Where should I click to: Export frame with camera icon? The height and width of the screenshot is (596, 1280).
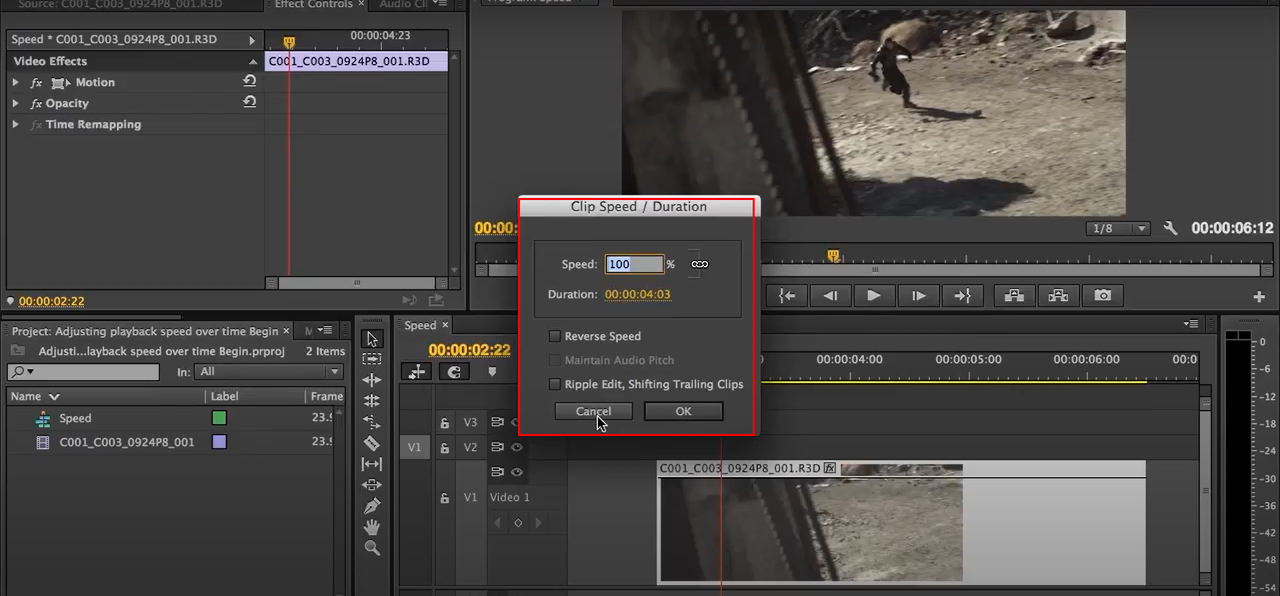pos(1102,295)
